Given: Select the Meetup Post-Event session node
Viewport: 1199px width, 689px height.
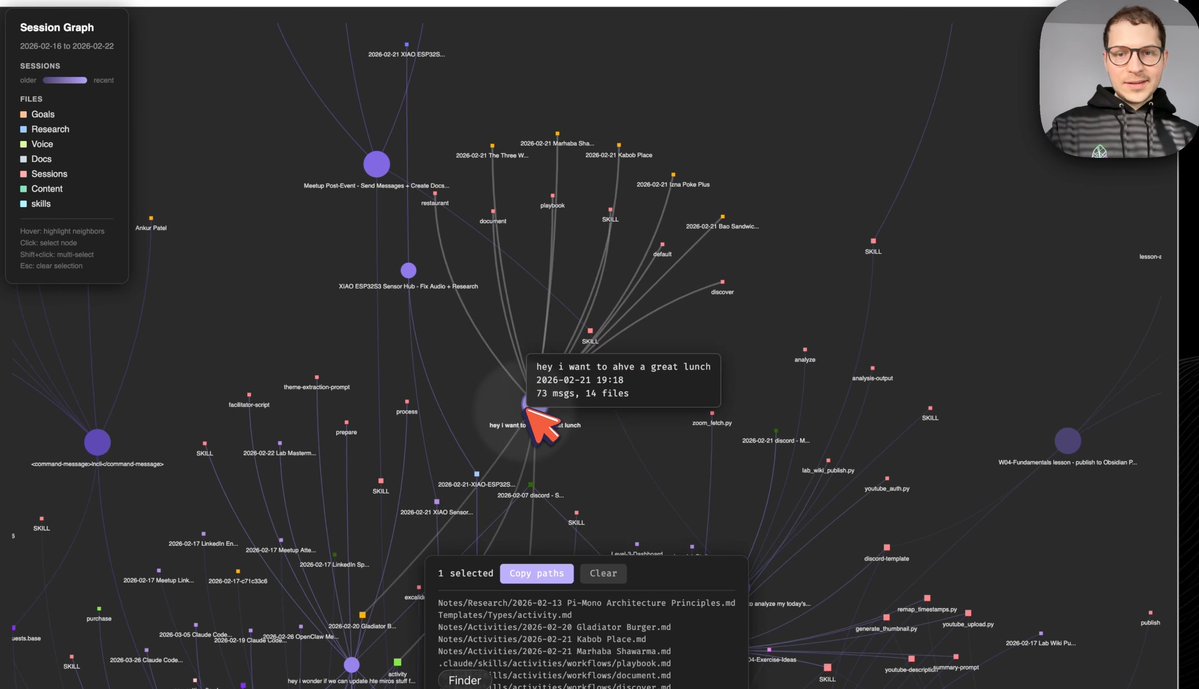Looking at the screenshot, I should click(376, 164).
